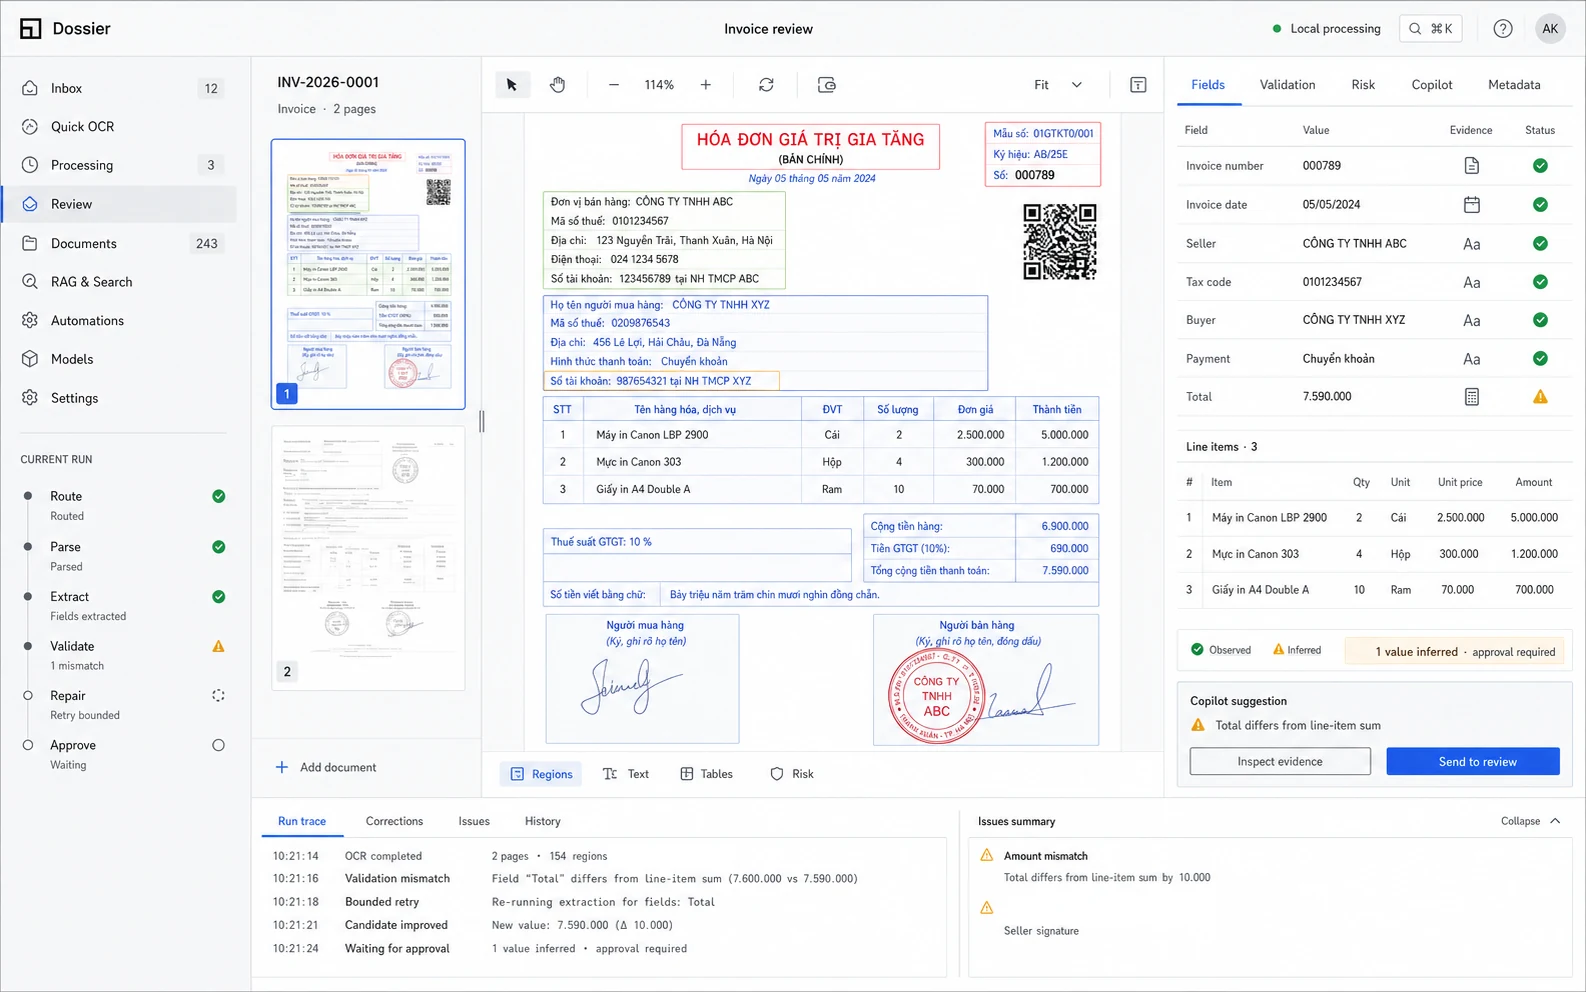Open the Copilot tab
The height and width of the screenshot is (992, 1586).
point(1432,85)
